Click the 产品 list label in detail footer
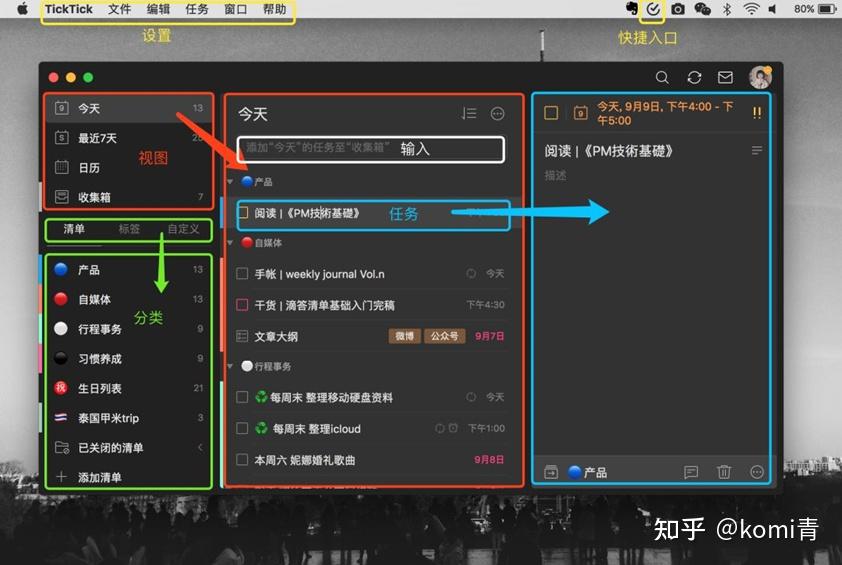Screen dimensions: 842x565 596,473
